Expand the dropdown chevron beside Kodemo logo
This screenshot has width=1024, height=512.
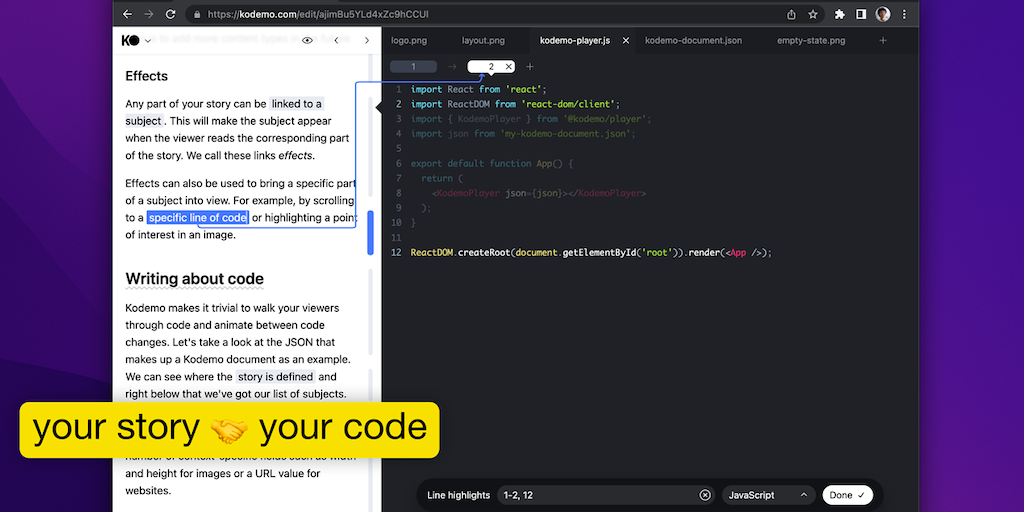pos(148,40)
